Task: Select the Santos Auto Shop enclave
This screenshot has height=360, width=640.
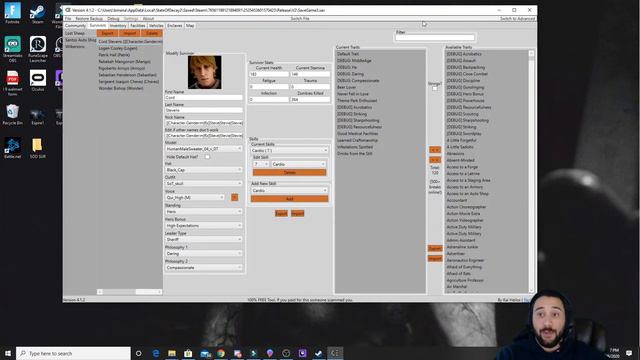Action: (80, 40)
